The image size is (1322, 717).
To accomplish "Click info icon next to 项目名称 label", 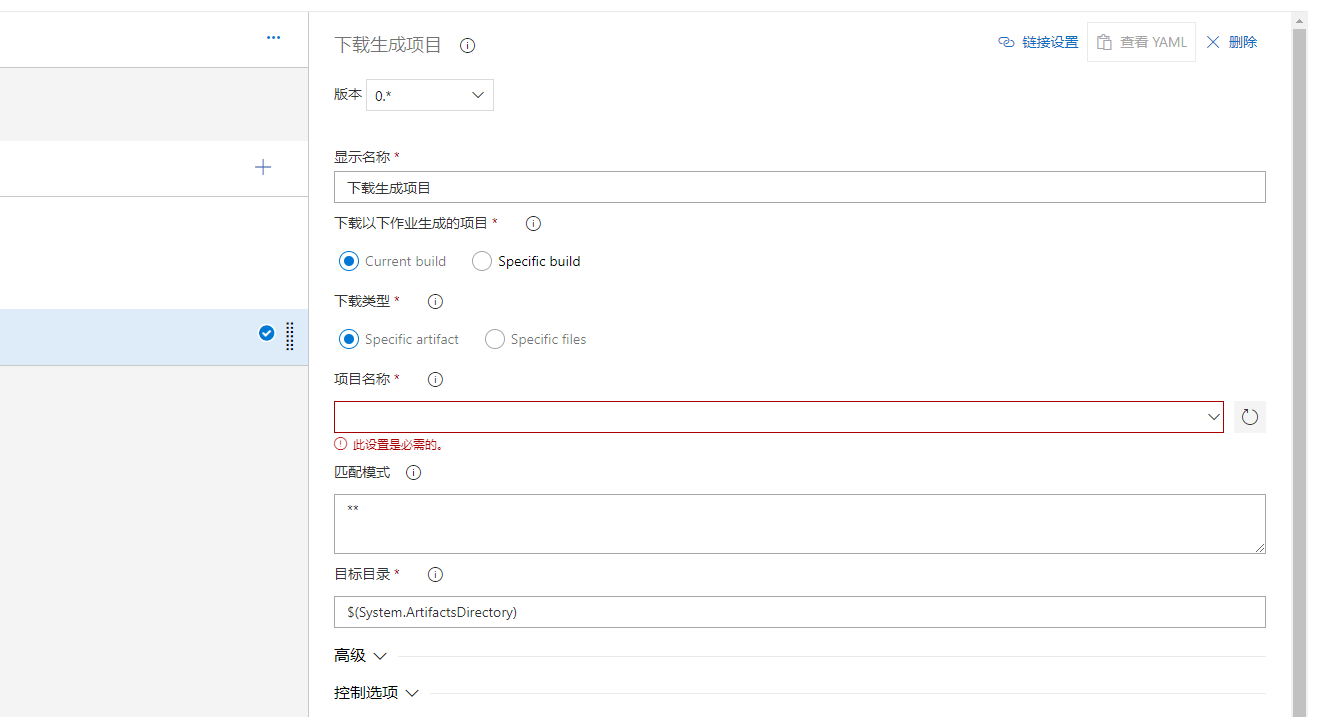I will [435, 380].
